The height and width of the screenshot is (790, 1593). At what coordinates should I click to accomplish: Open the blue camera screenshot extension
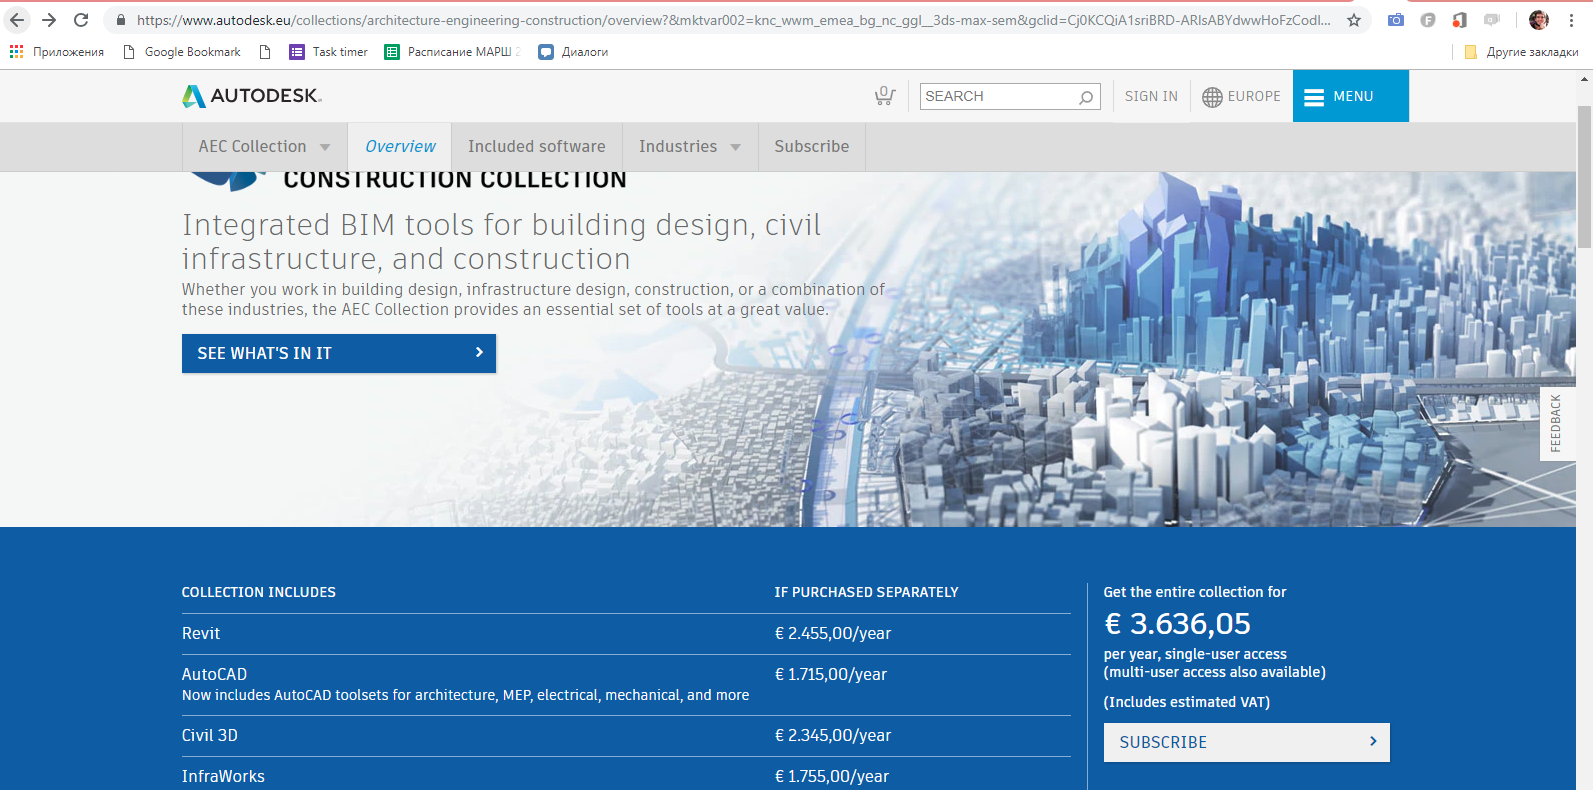[1396, 20]
